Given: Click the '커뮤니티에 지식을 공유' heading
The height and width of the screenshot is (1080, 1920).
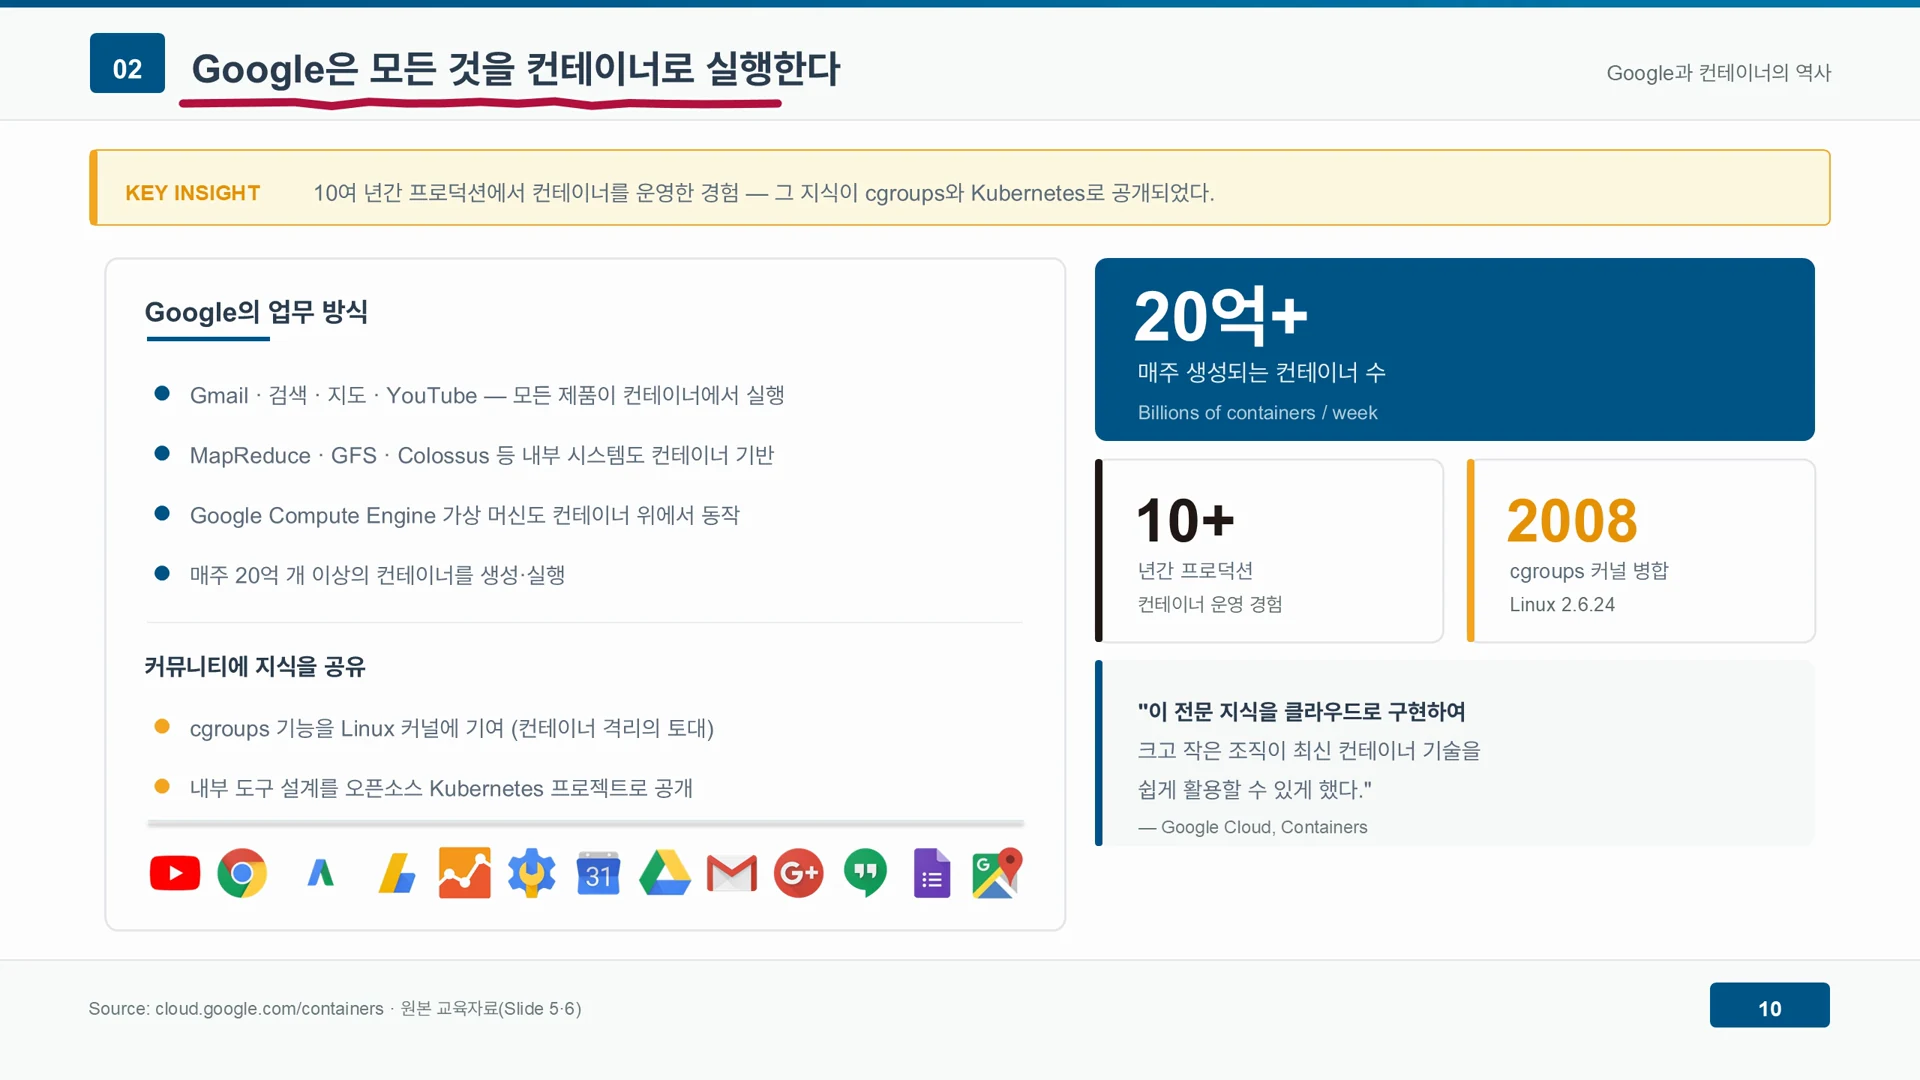Looking at the screenshot, I should 255,666.
